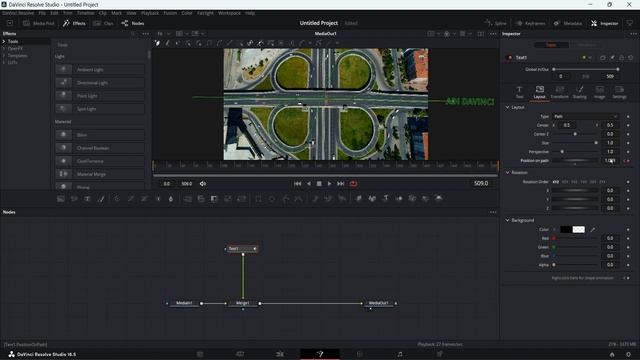This screenshot has height=360, width=640.
Task: Open project settings gear
Action: (x=628, y=354)
